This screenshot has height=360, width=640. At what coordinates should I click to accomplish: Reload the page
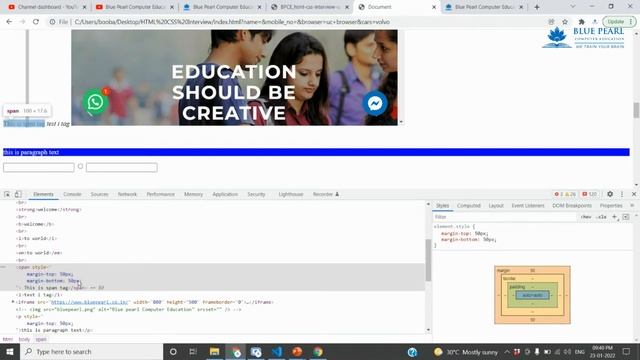(36, 22)
